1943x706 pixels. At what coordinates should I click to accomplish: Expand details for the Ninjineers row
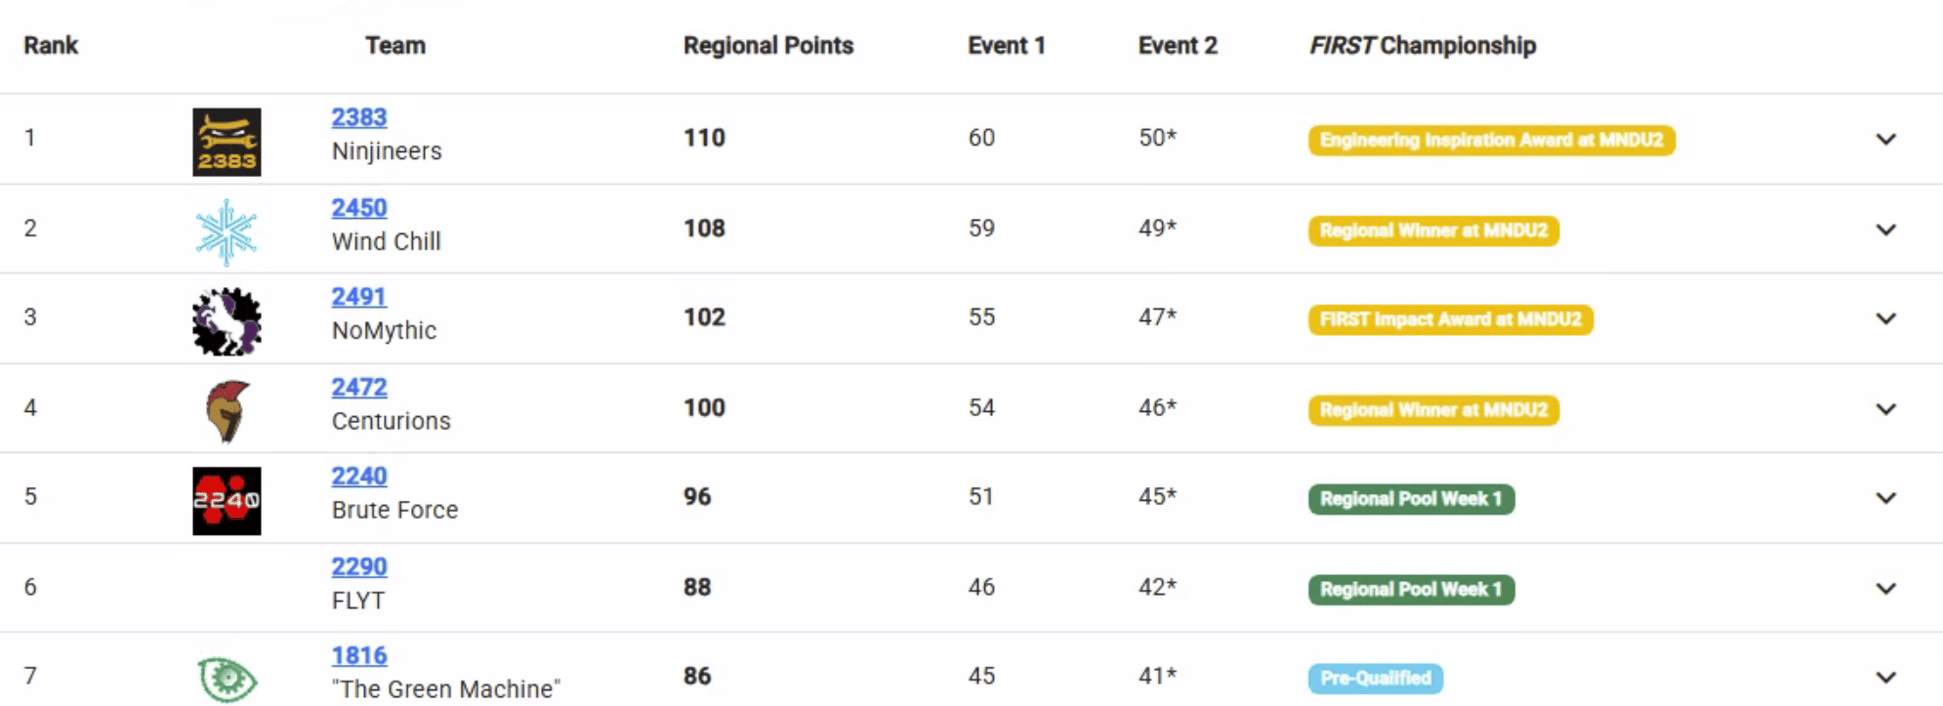coord(1886,140)
